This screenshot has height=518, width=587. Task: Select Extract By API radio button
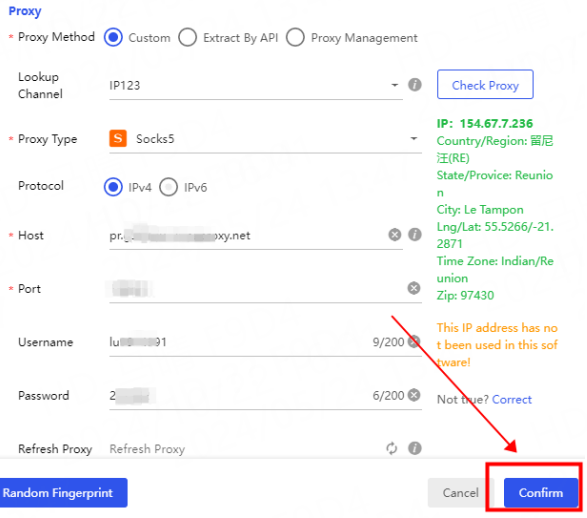point(188,37)
